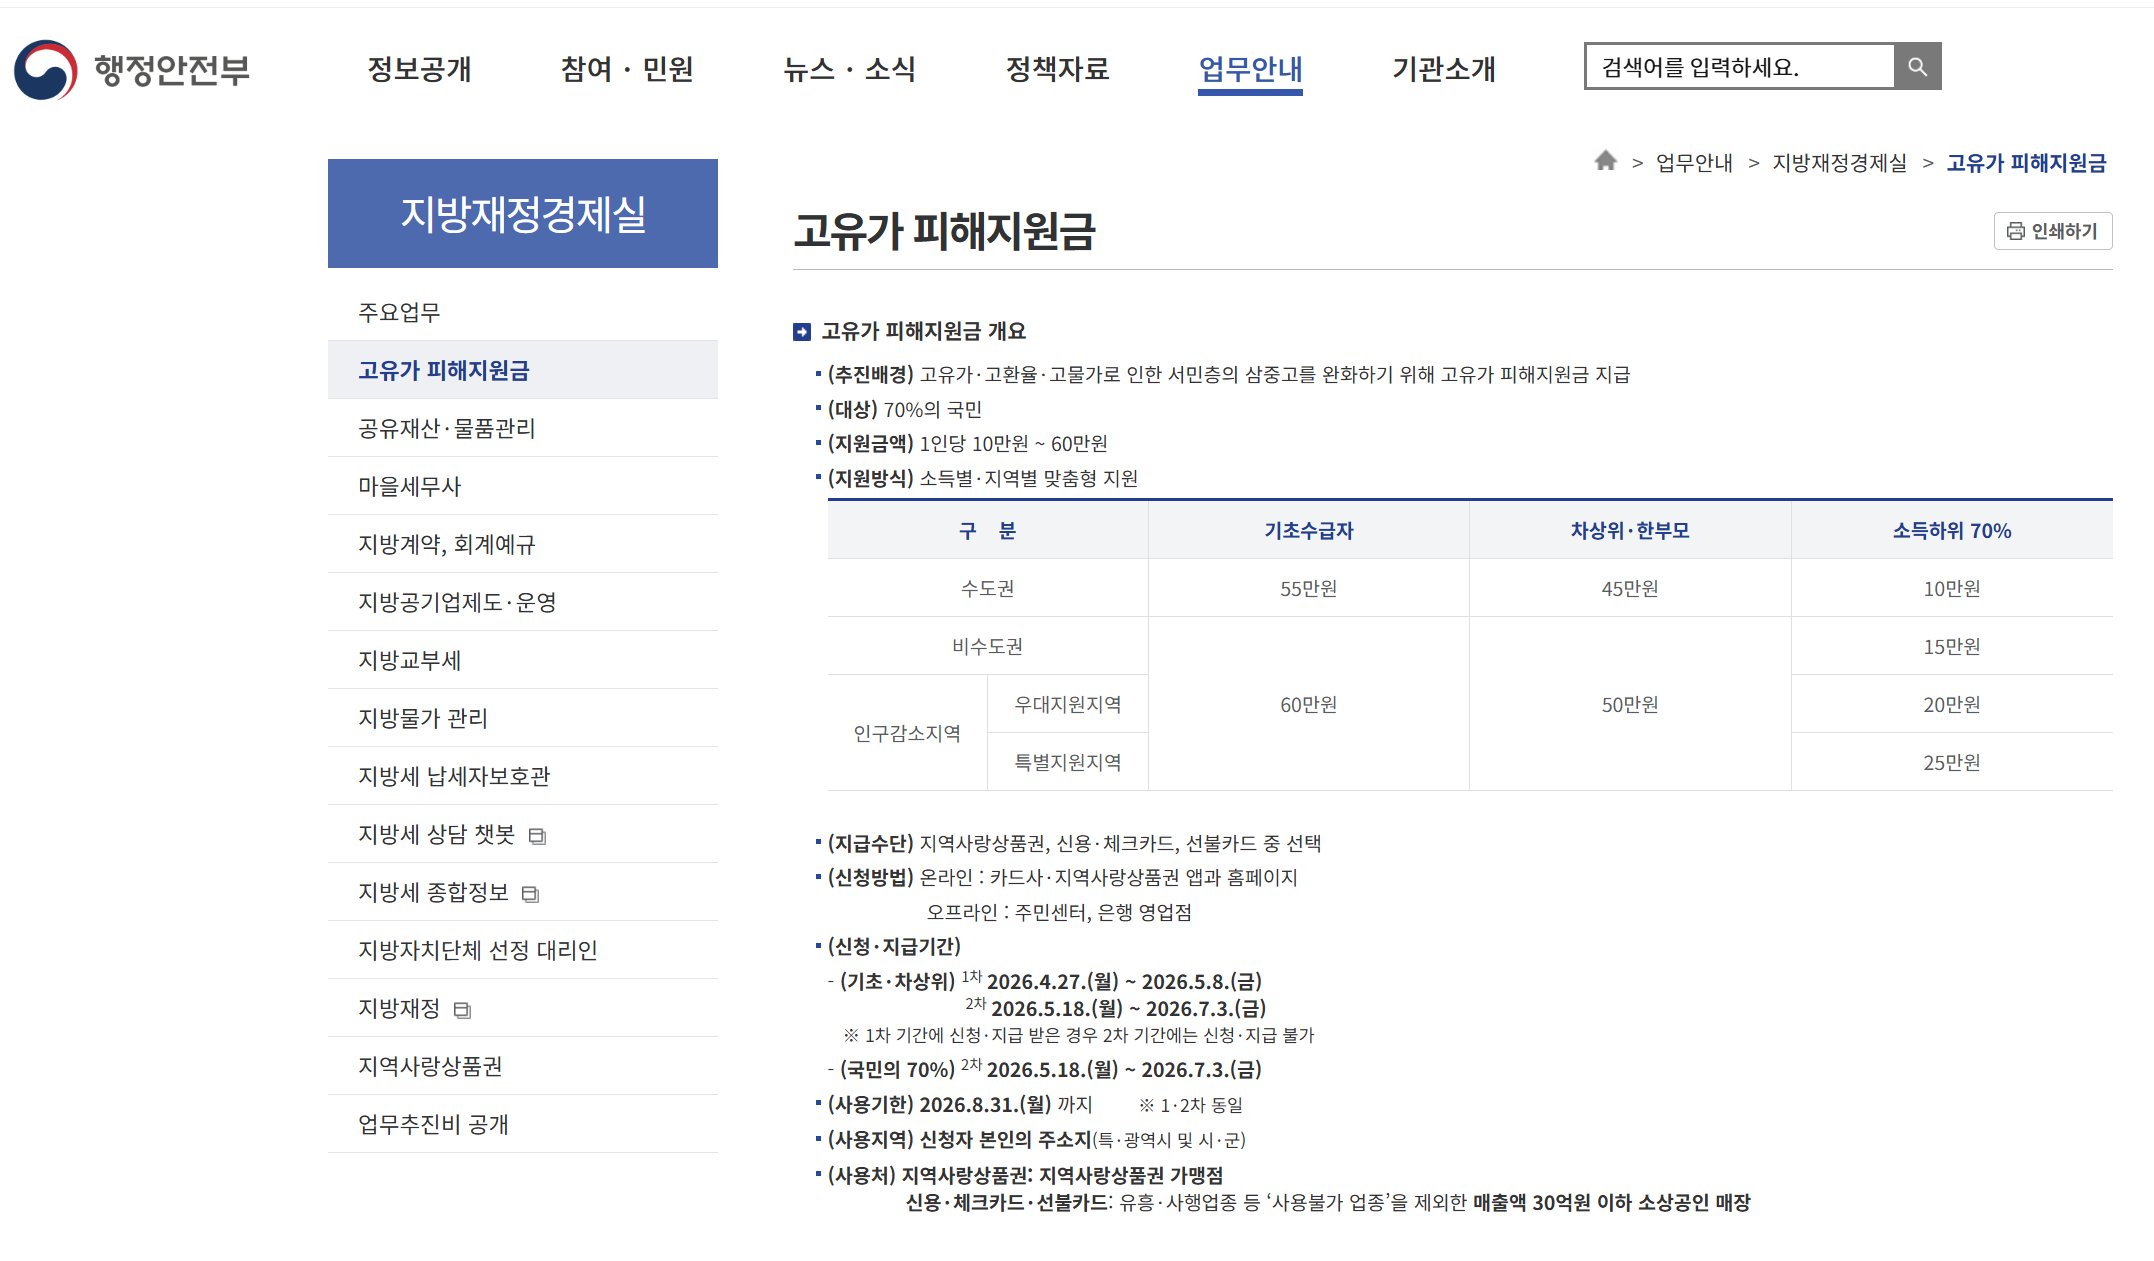Open the 정보공개 menu

[419, 69]
